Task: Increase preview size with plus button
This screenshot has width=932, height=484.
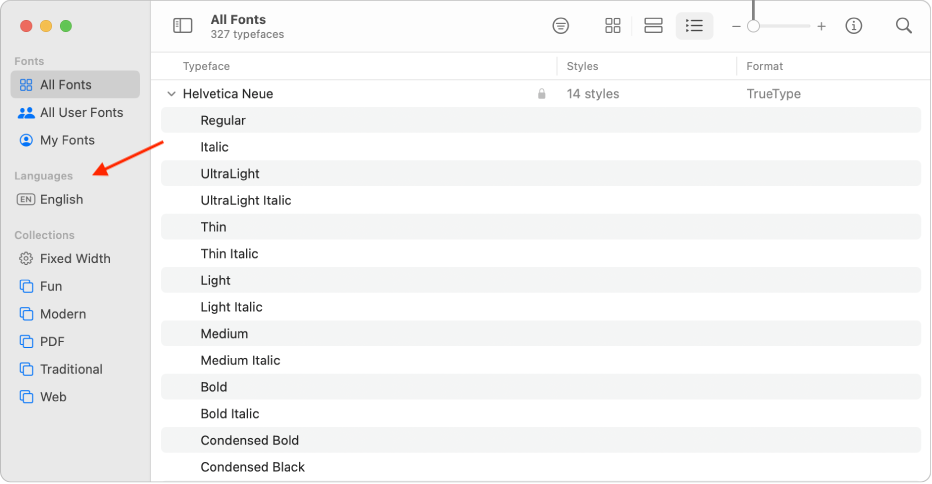Action: [821, 26]
